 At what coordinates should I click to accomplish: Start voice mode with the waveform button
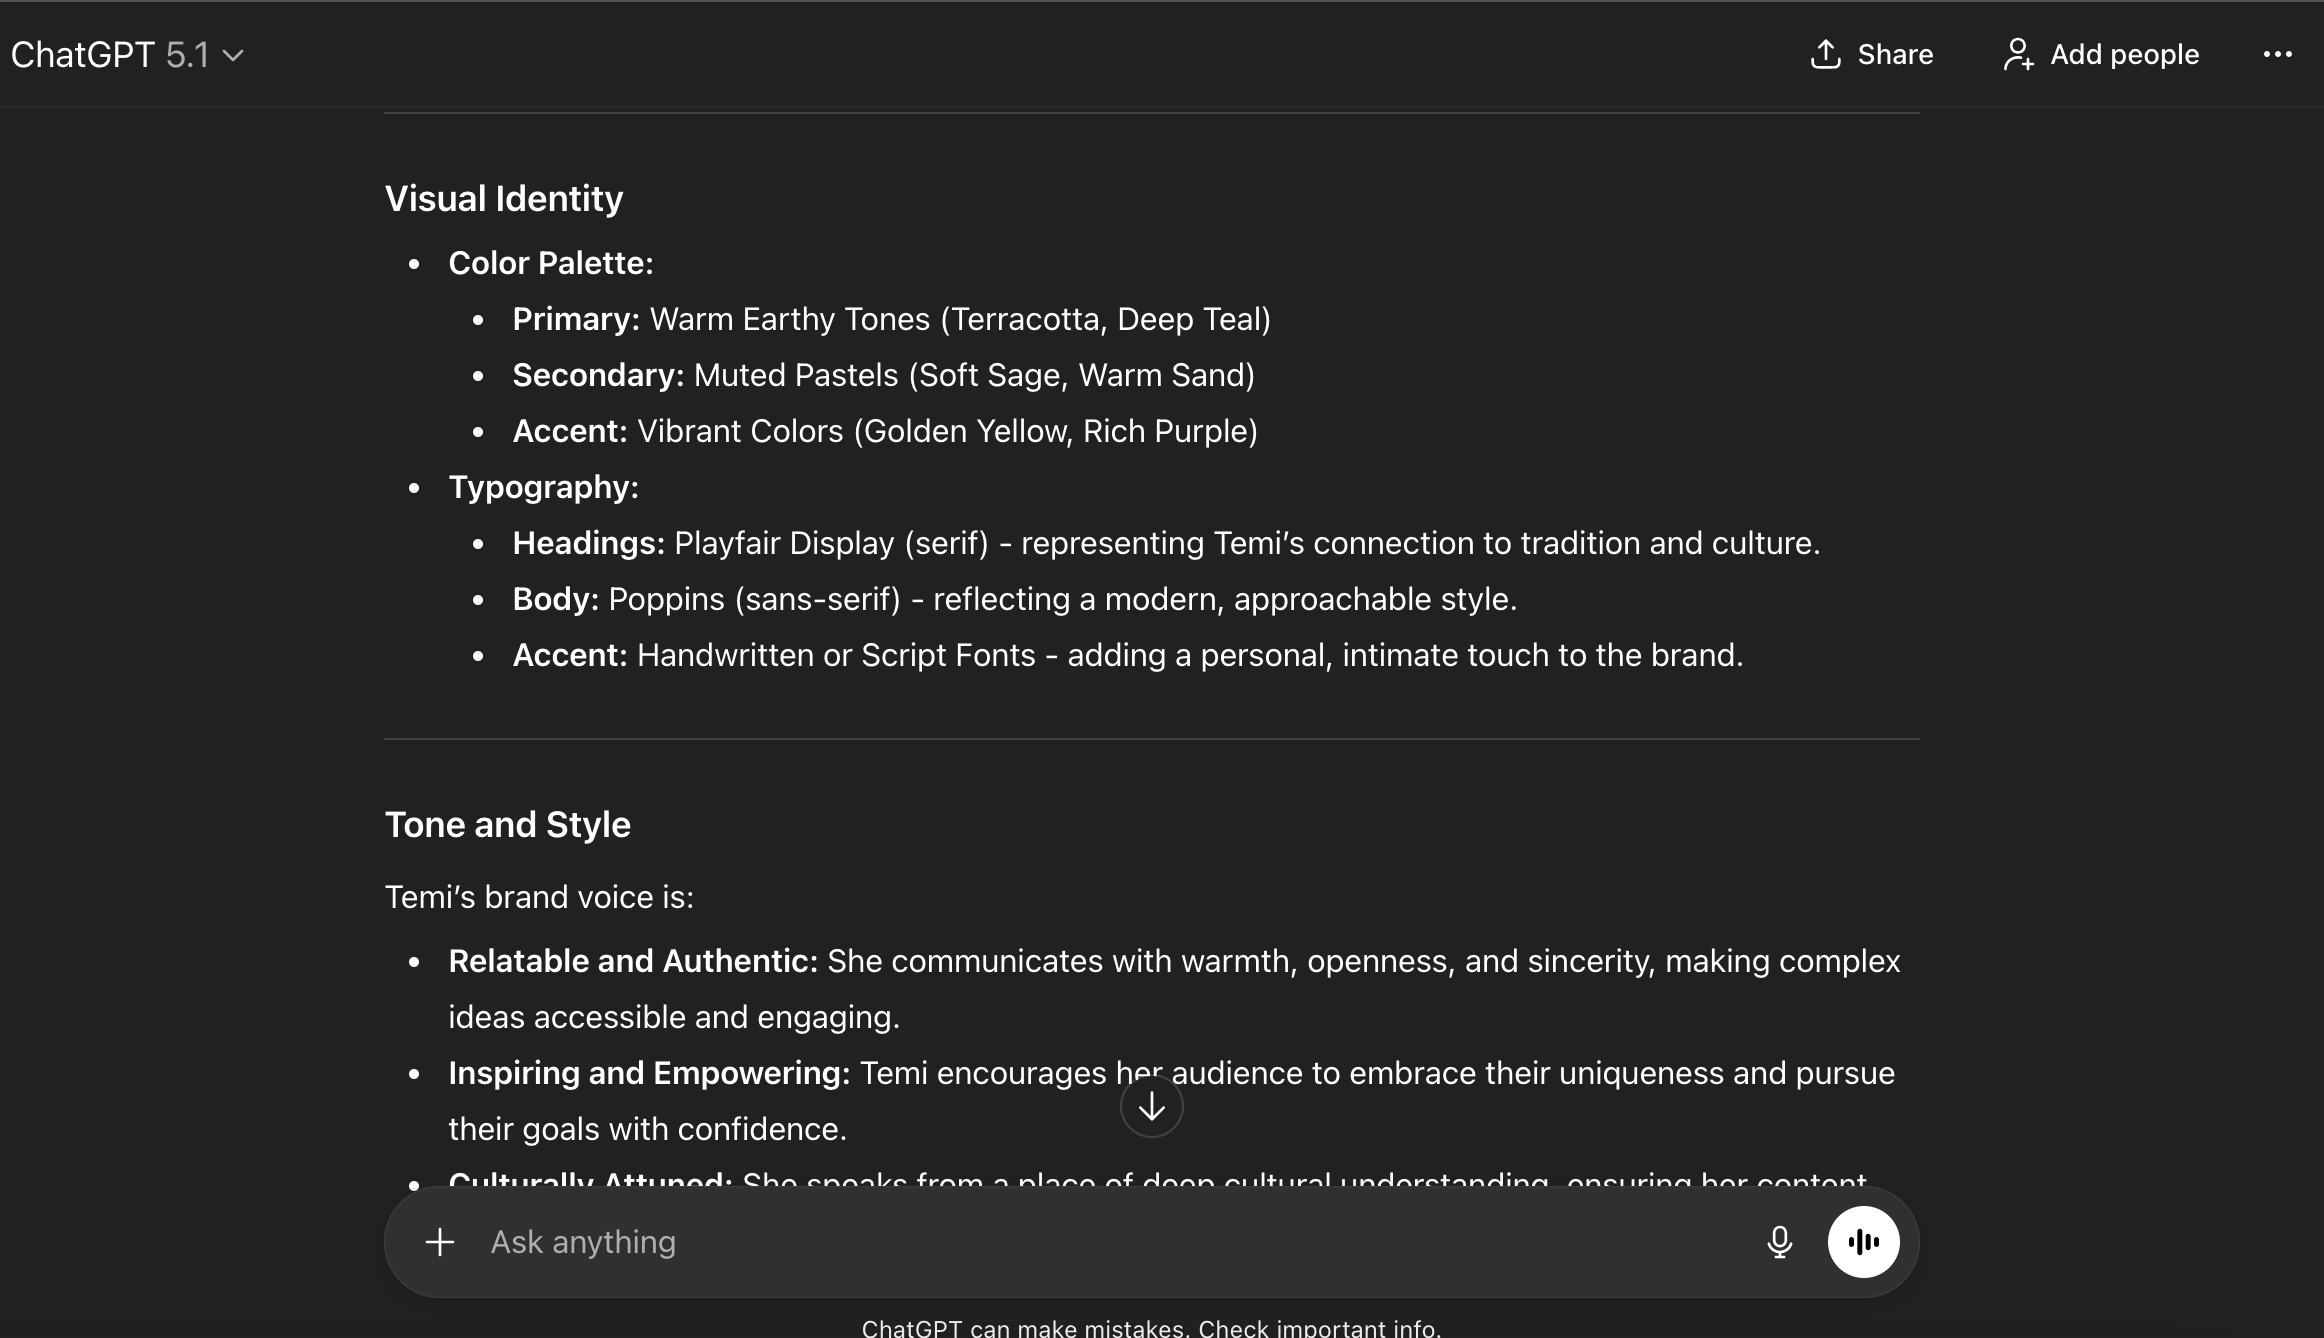tap(1863, 1242)
